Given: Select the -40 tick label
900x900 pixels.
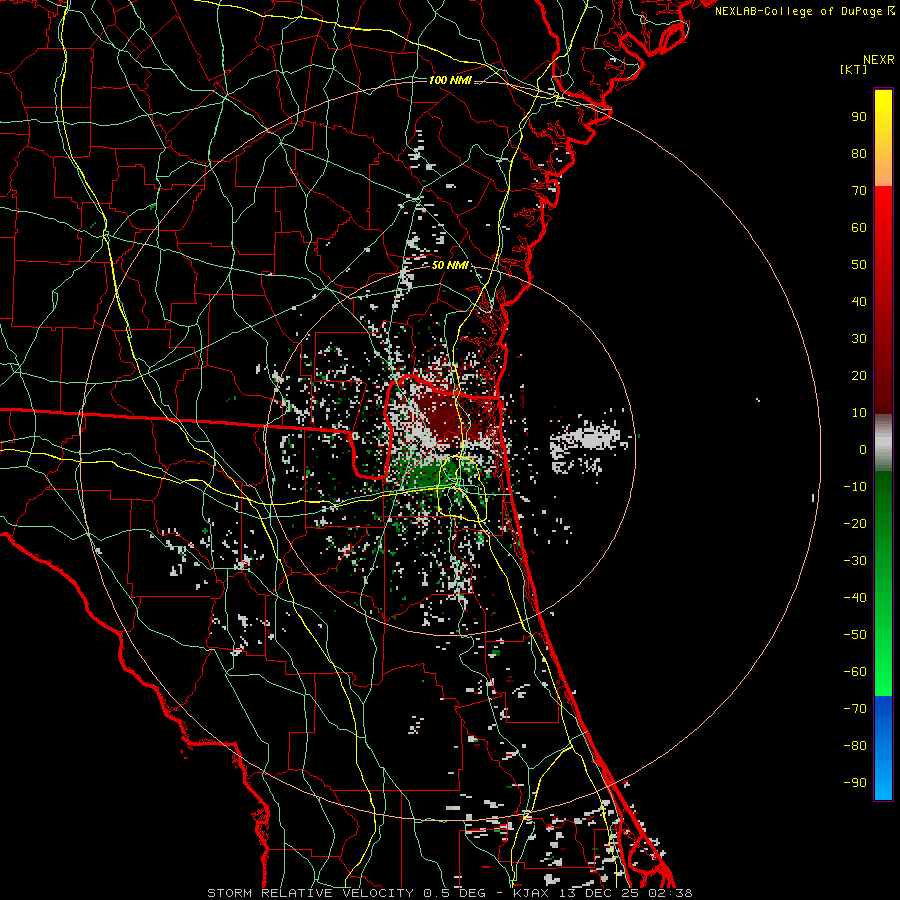Looking at the screenshot, I should [x=855, y=598].
